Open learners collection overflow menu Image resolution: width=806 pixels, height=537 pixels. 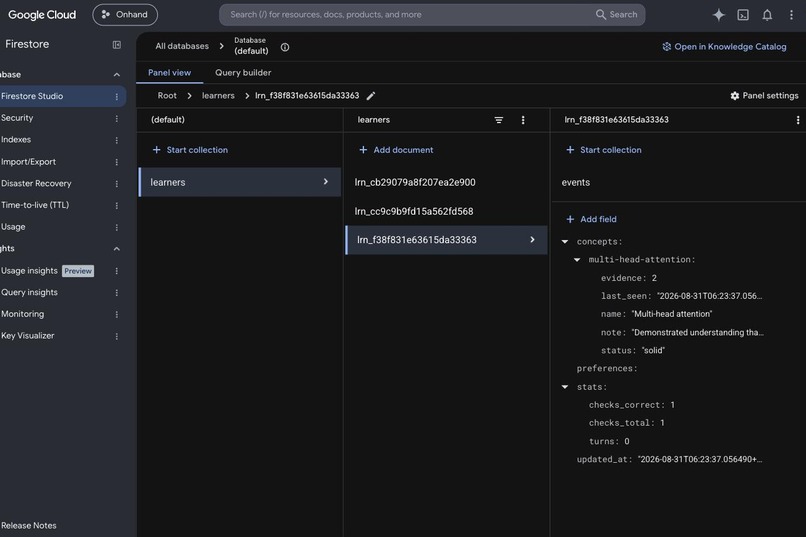[x=523, y=120]
